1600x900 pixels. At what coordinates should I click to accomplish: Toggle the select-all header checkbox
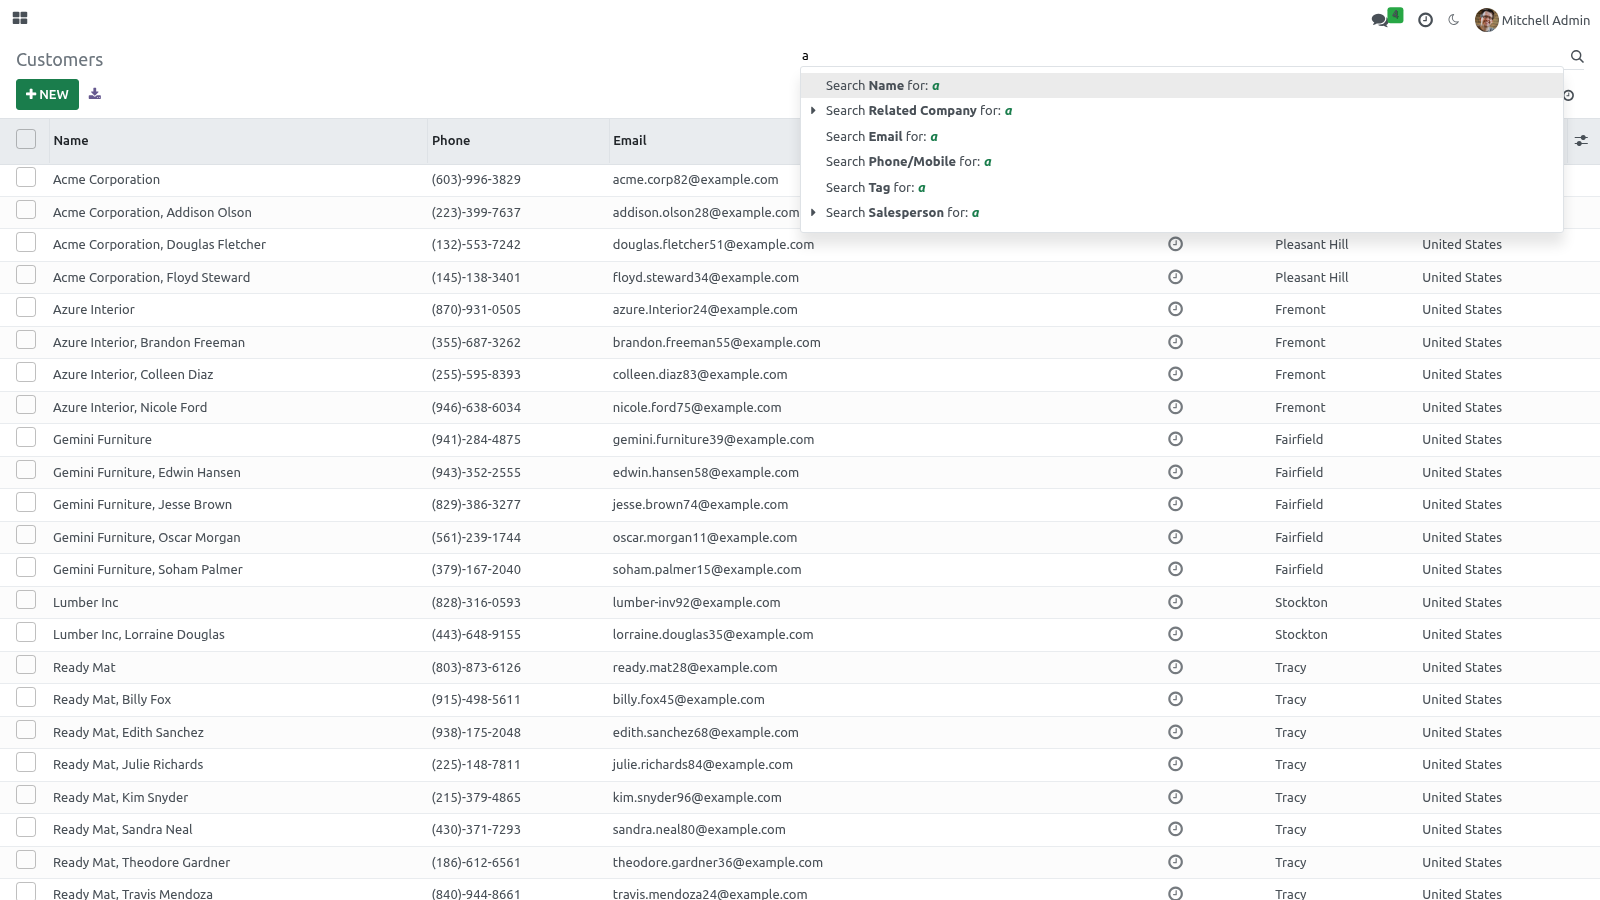[26, 140]
